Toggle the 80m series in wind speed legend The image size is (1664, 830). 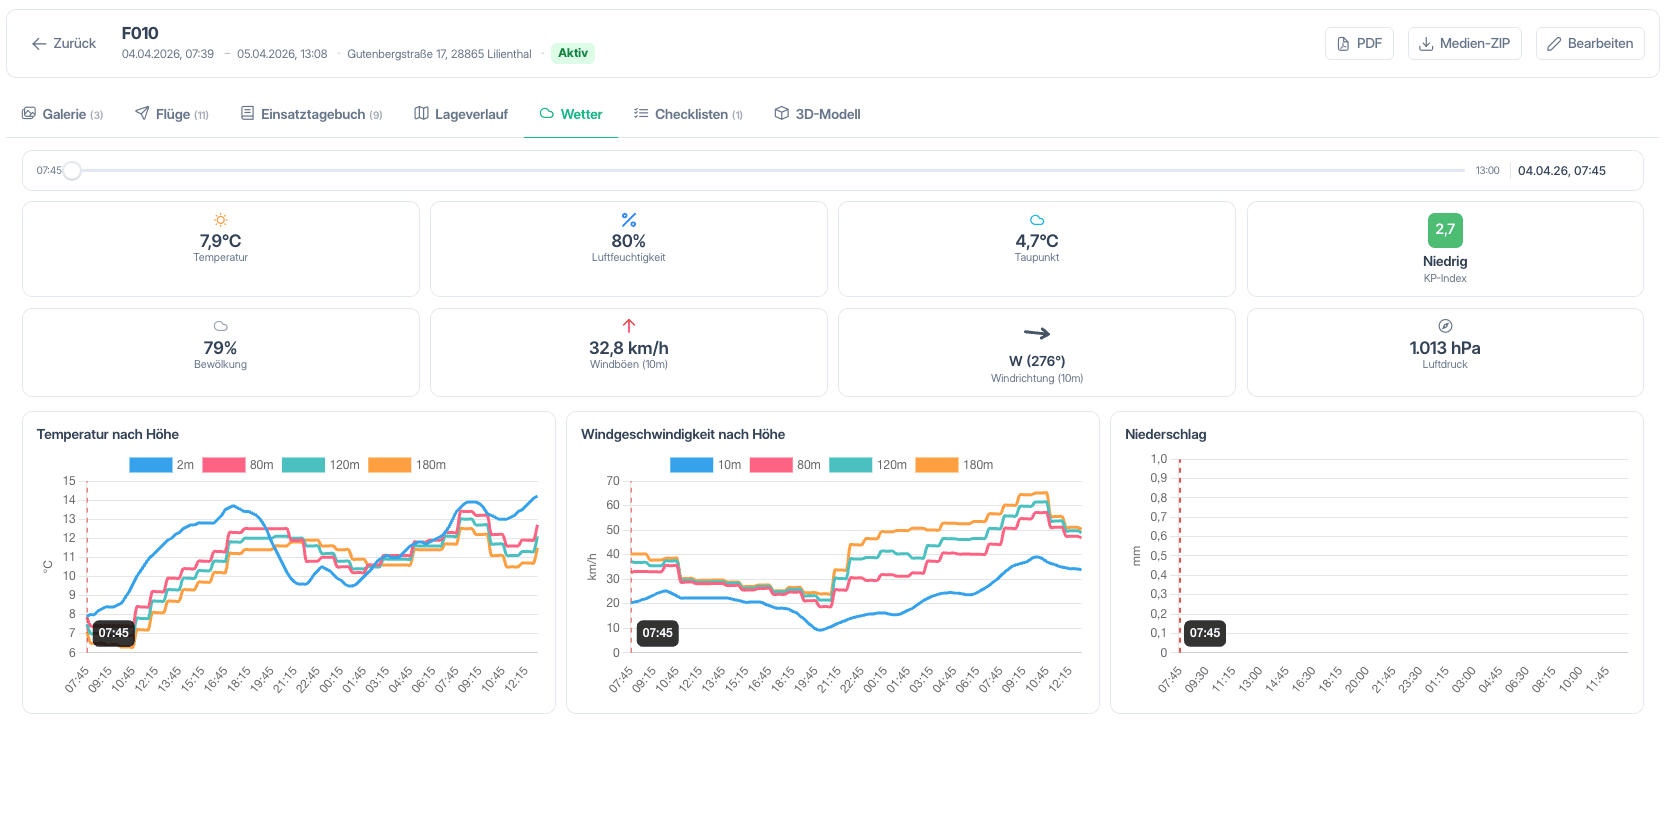click(x=785, y=465)
